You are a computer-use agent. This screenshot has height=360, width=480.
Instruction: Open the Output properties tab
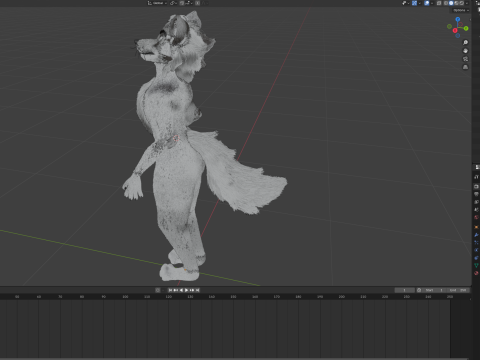click(476, 194)
